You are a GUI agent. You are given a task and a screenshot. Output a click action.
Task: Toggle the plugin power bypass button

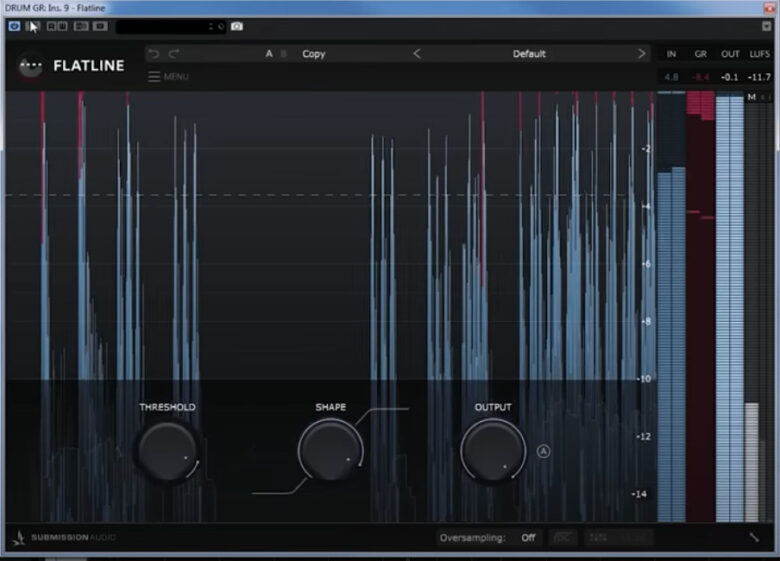(14, 26)
